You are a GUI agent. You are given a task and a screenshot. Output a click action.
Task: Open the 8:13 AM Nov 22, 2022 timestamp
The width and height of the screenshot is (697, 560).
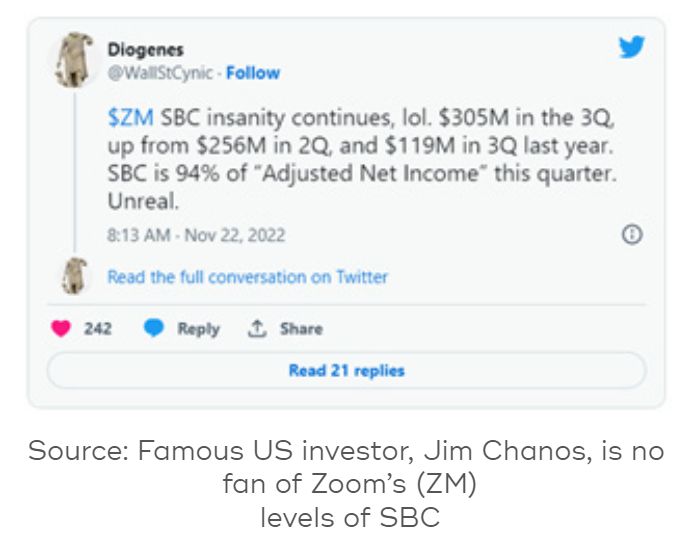(196, 235)
